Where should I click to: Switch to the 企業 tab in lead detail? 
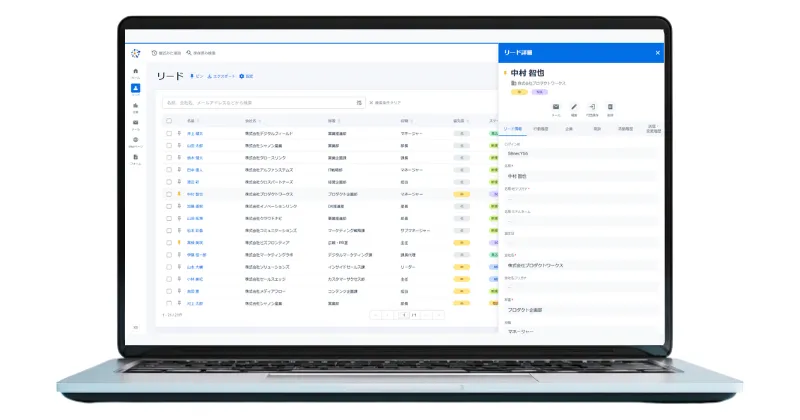(x=568, y=130)
